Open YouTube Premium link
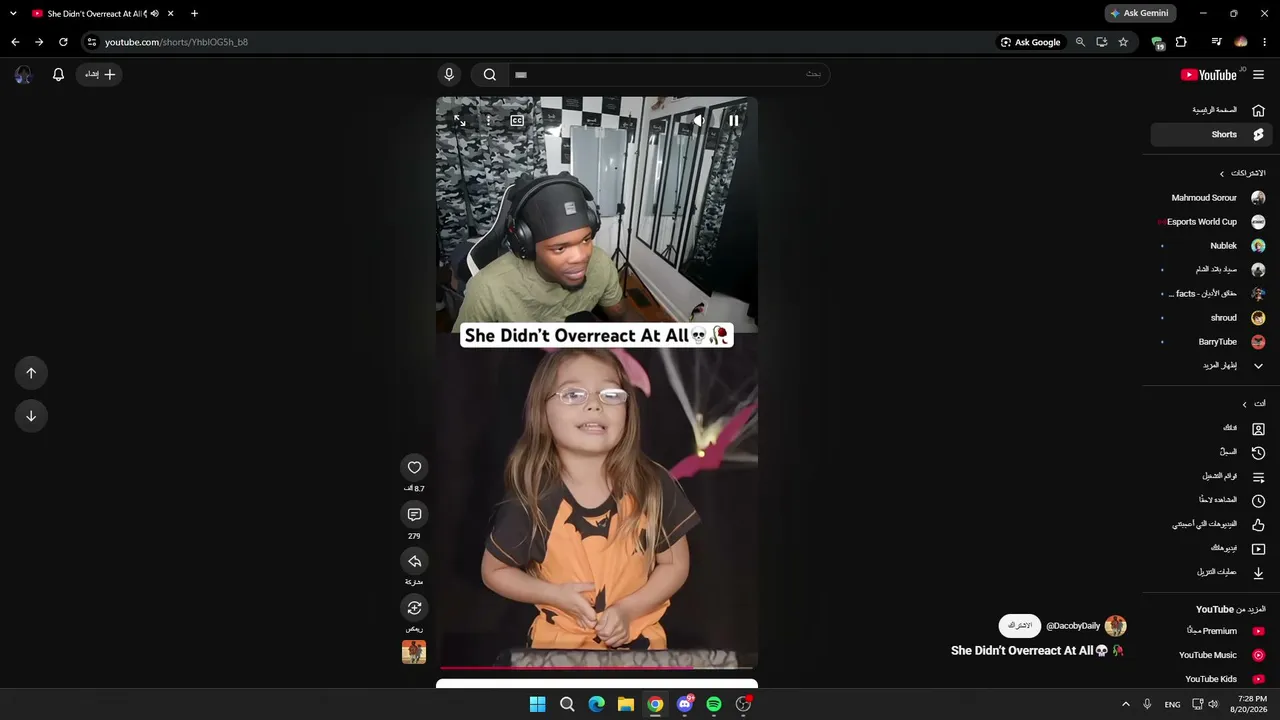1280x720 pixels. click(1211, 631)
